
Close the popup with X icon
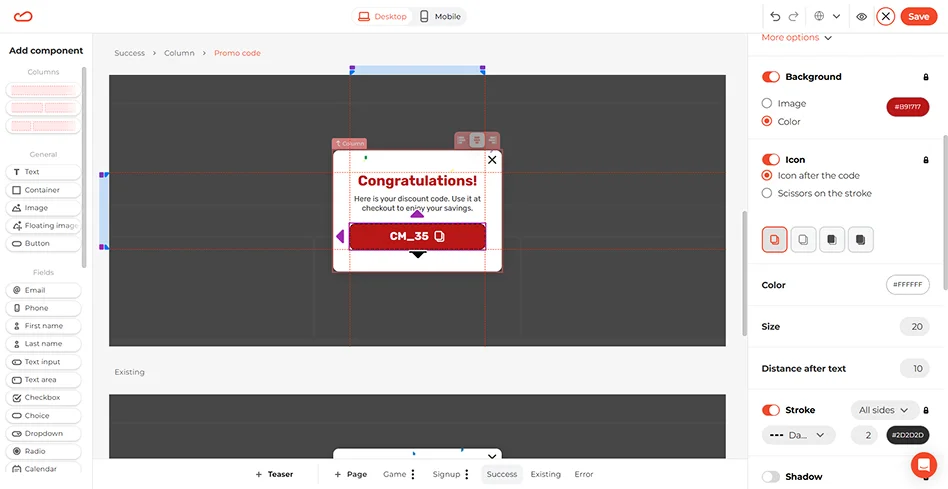pyautogui.click(x=492, y=160)
